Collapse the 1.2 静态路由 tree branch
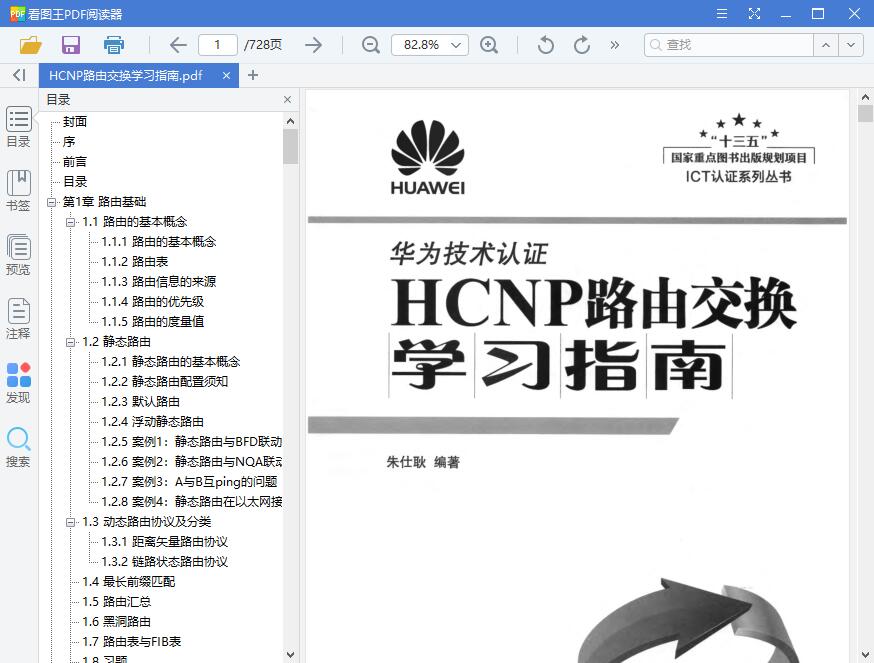Screen dimensions: 874x663 tap(68, 341)
